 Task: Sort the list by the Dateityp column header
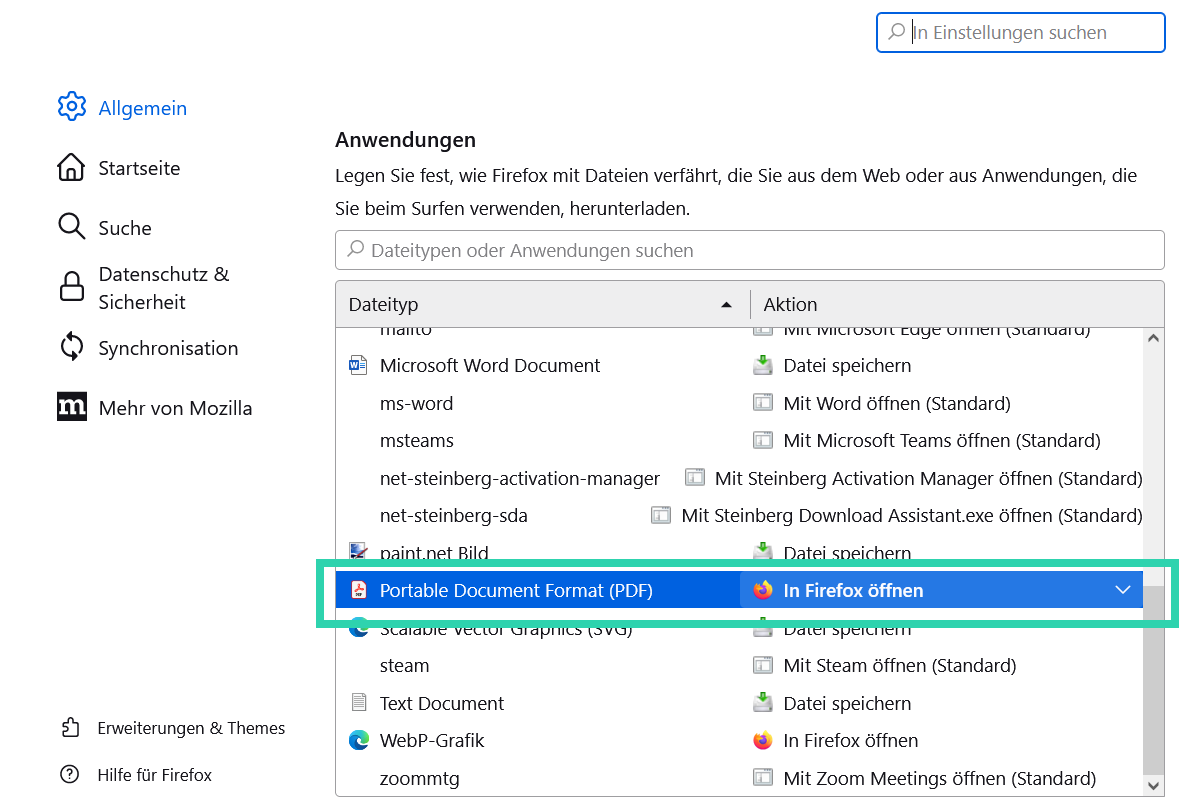pyautogui.click(x=540, y=304)
